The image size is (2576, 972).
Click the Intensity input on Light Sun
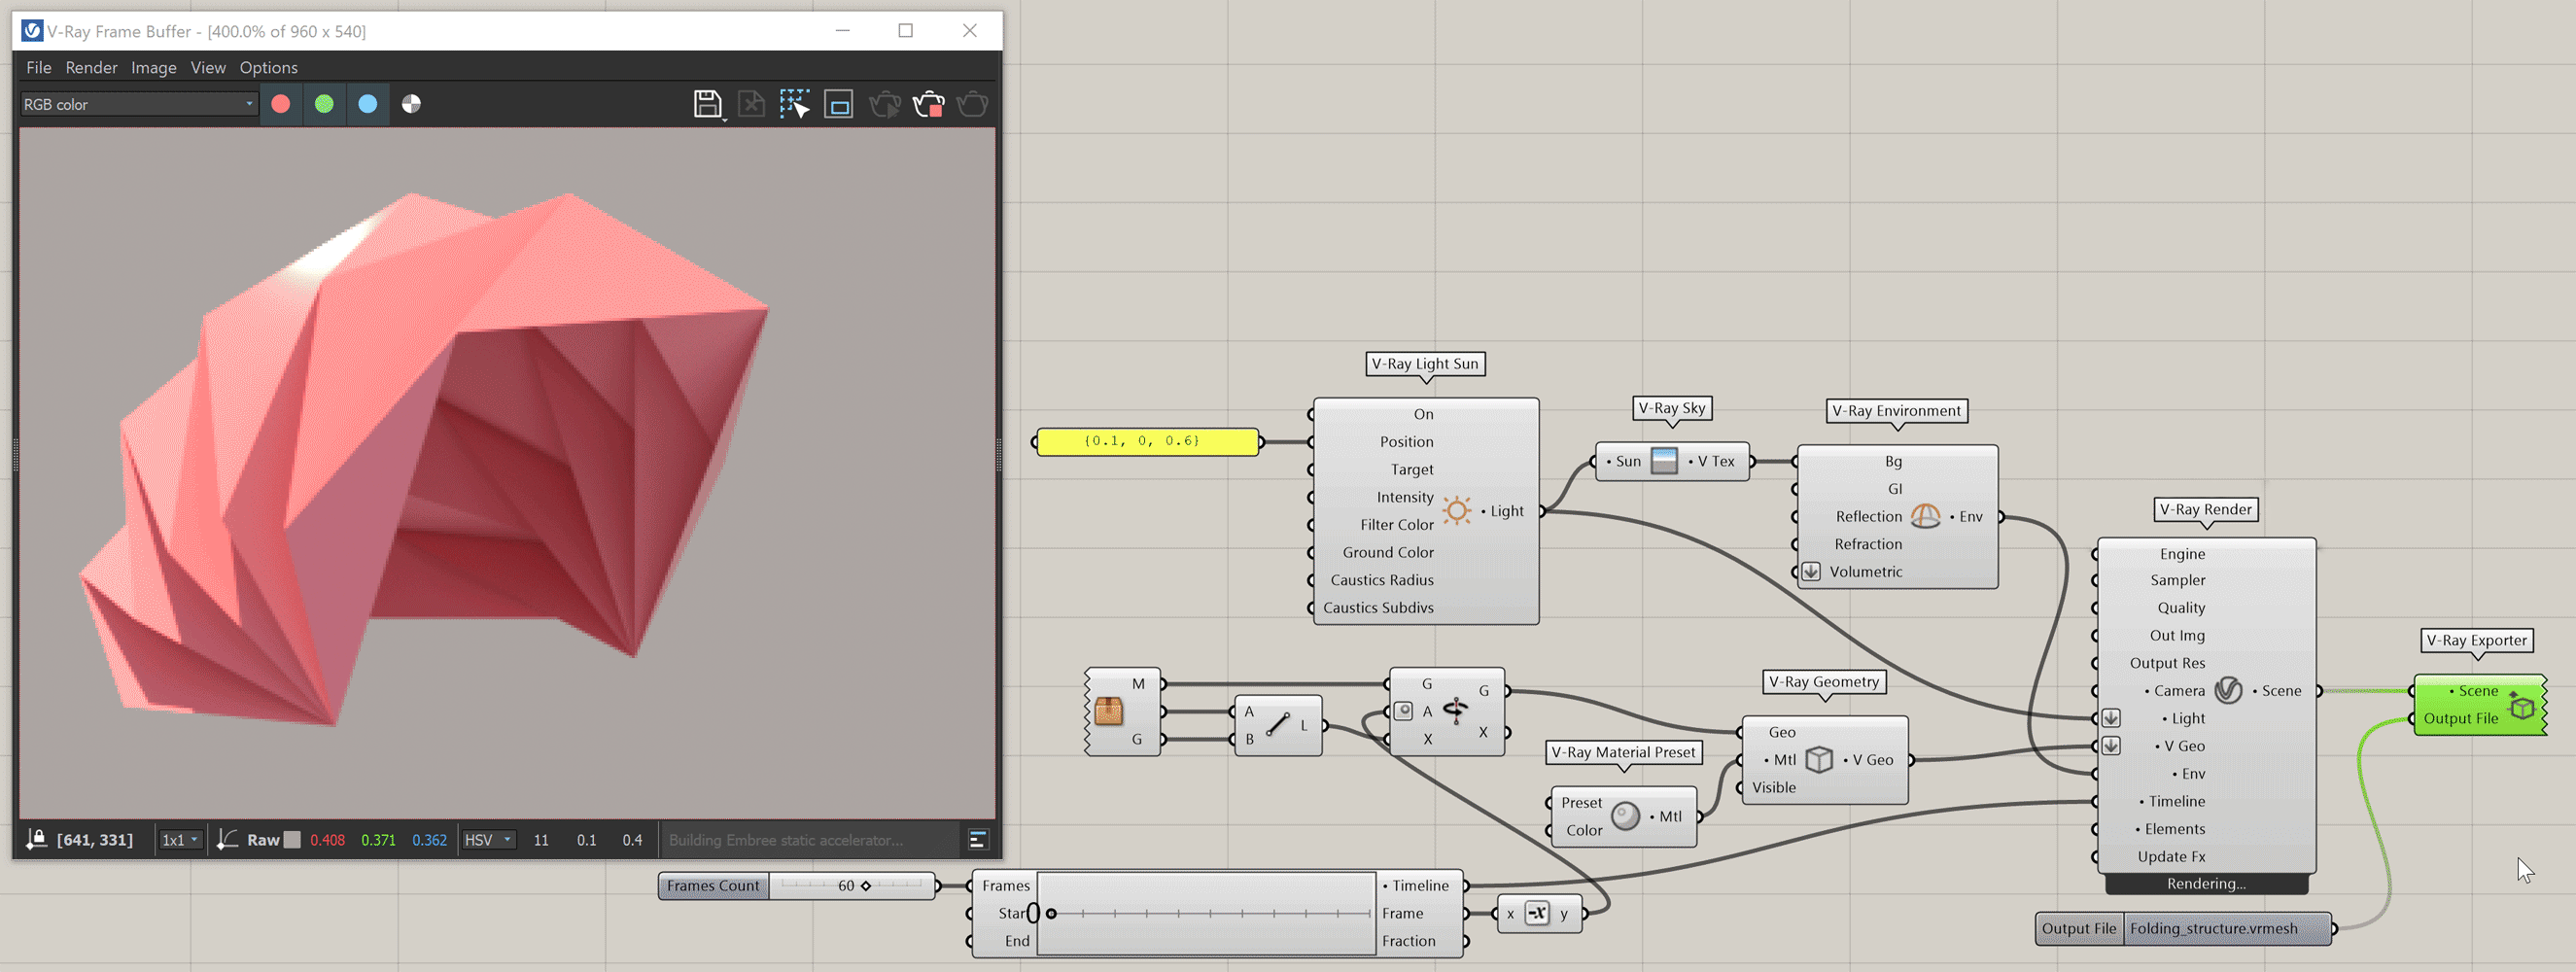1404,497
